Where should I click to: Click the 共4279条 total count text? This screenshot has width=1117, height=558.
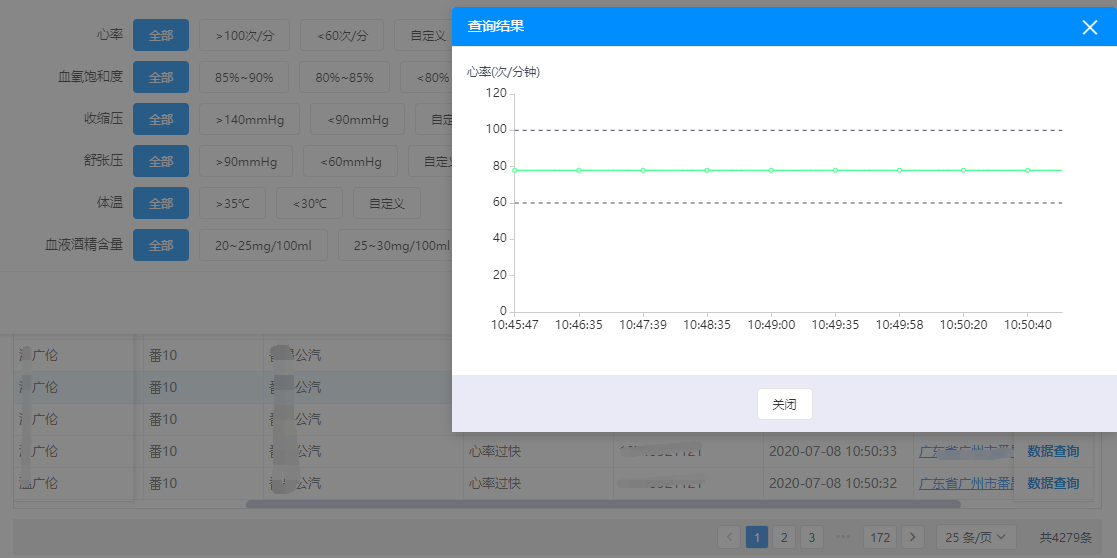pos(1065,537)
